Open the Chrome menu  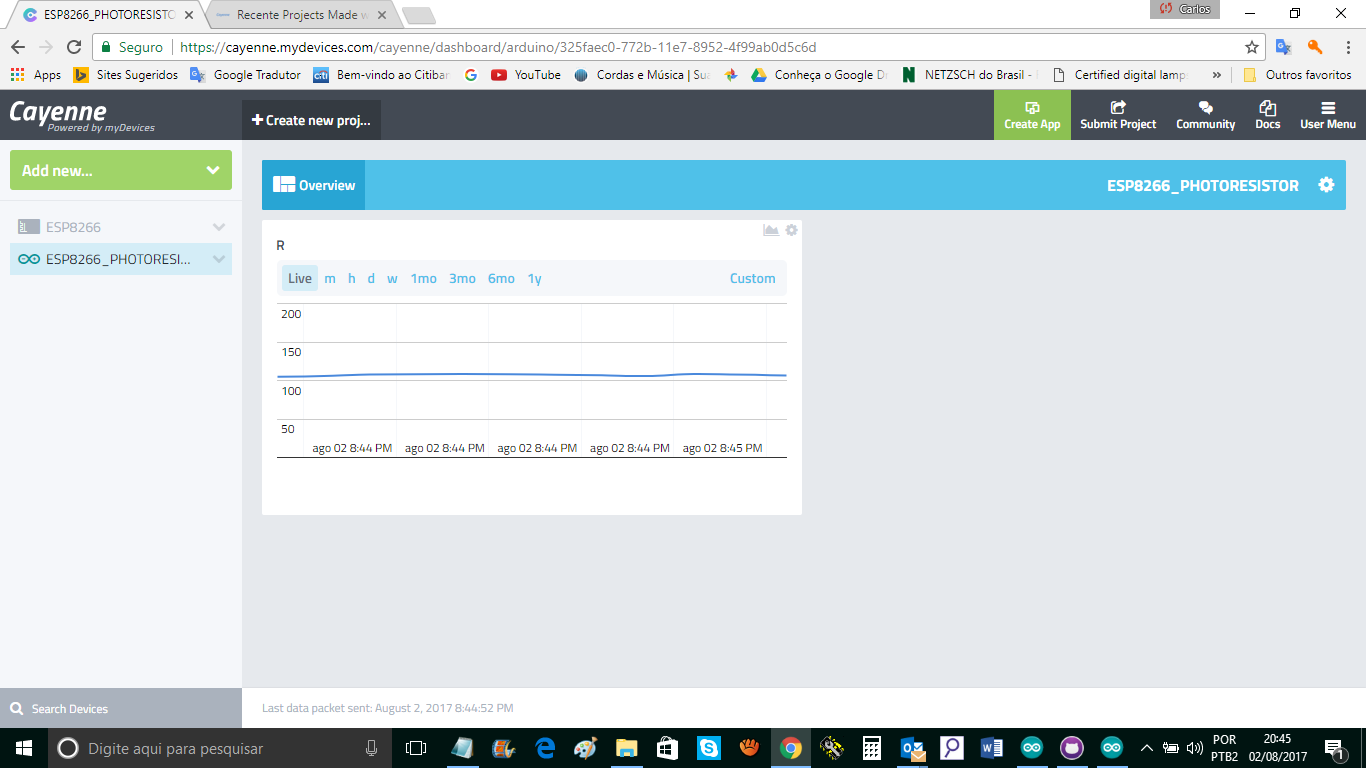coord(1346,47)
